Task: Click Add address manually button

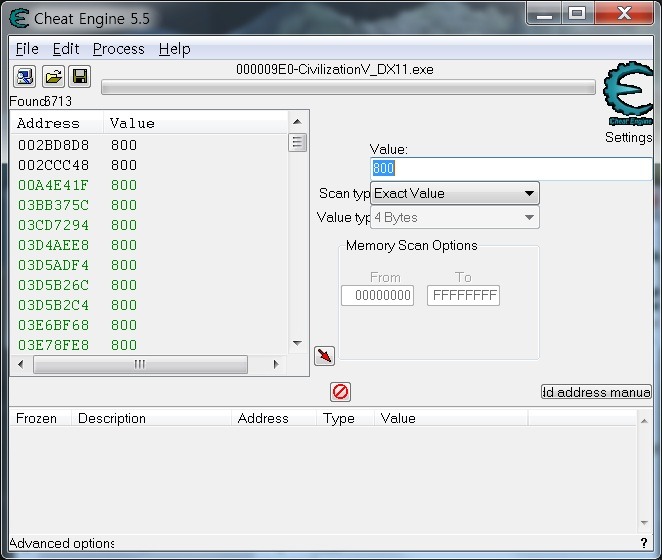Action: pos(596,392)
